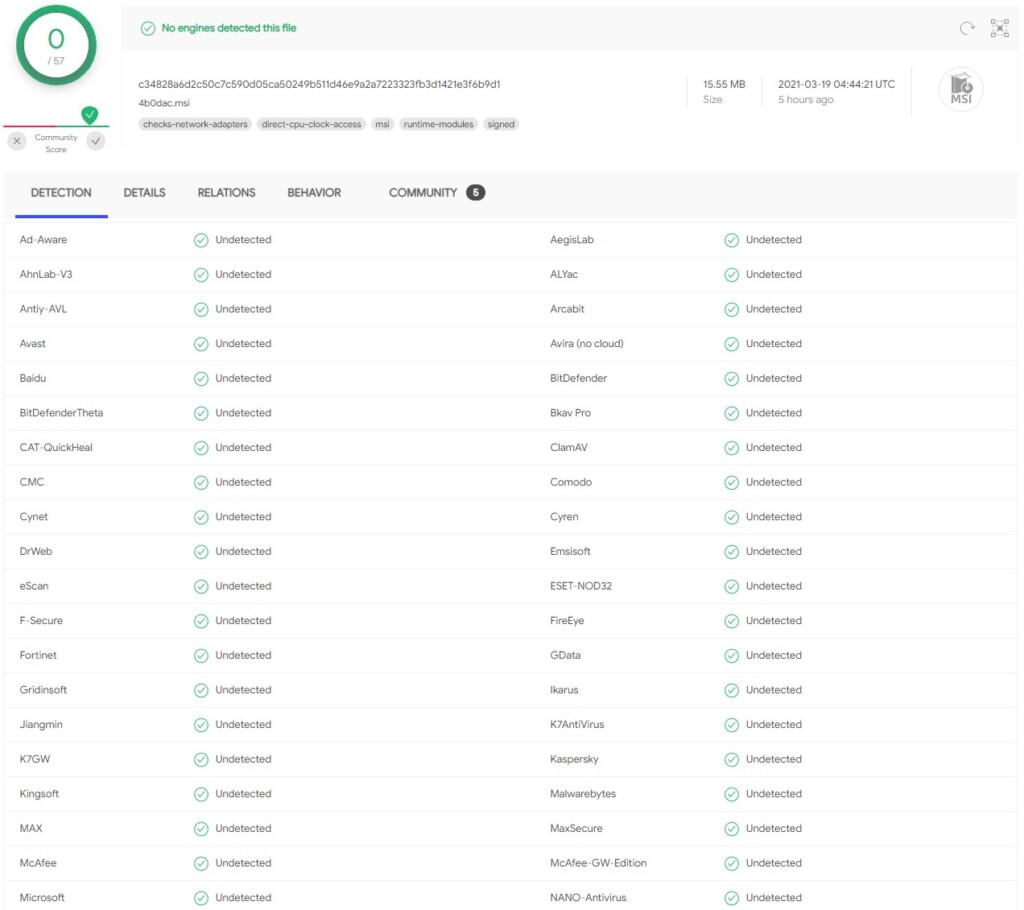Select the Antiy-AVL engine name

click(43, 309)
